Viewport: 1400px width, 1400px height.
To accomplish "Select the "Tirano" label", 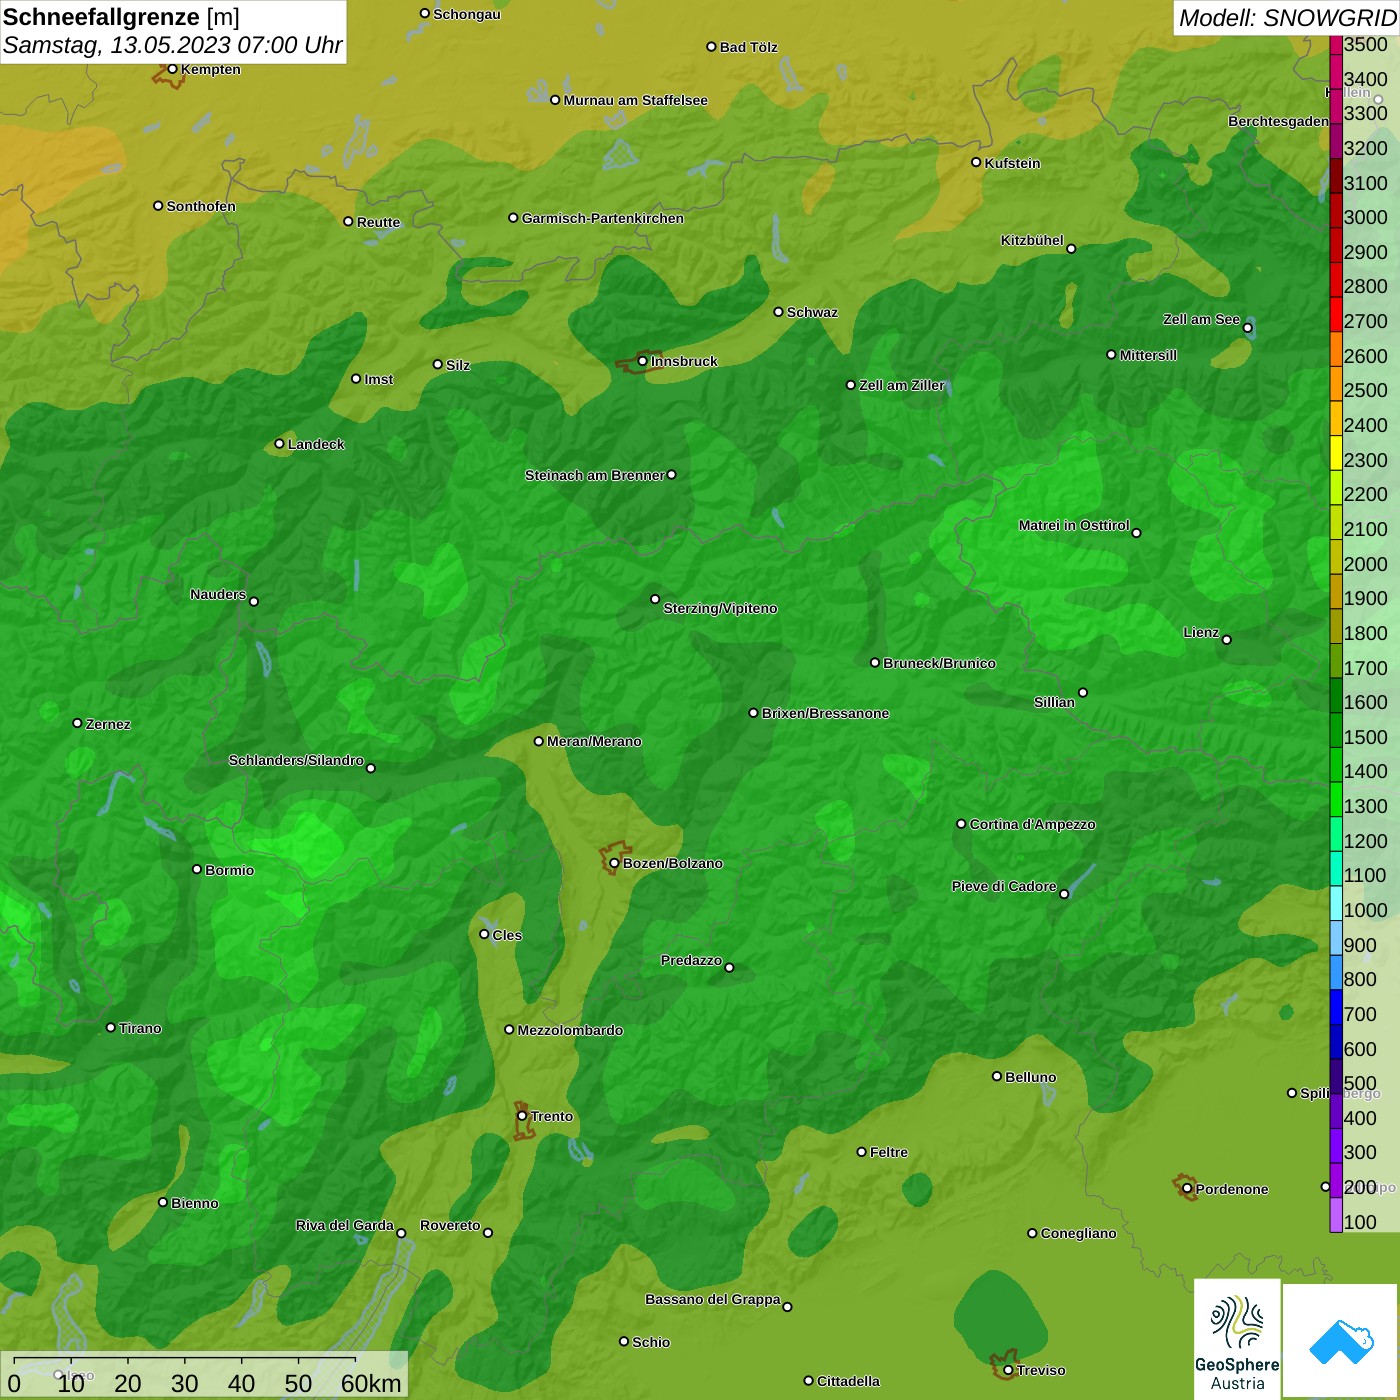I will tap(140, 1028).
